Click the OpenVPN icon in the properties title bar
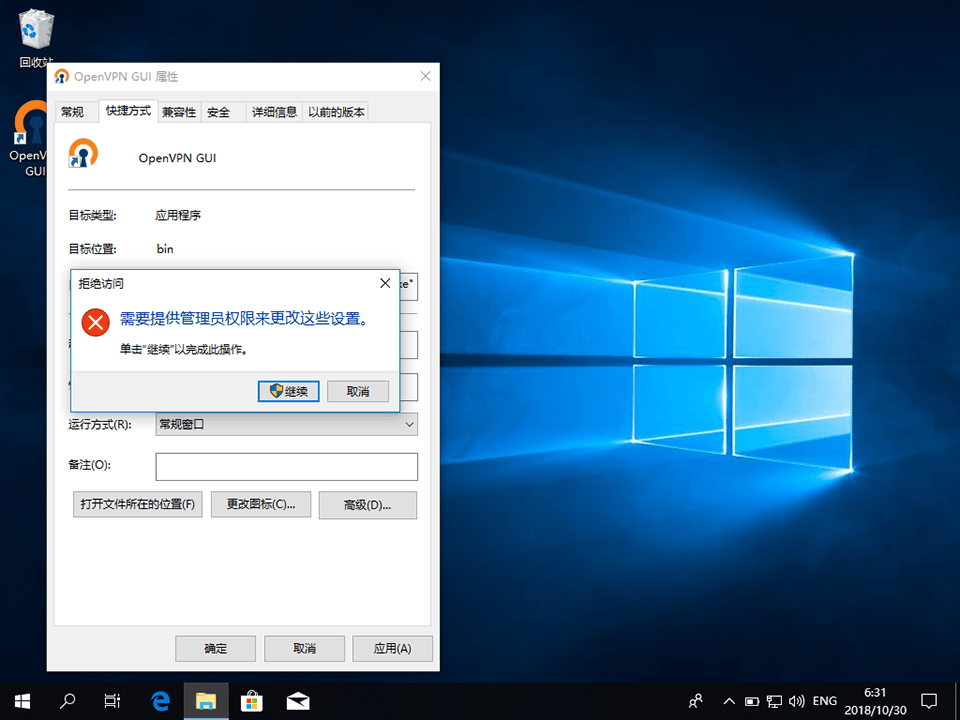 [61, 77]
